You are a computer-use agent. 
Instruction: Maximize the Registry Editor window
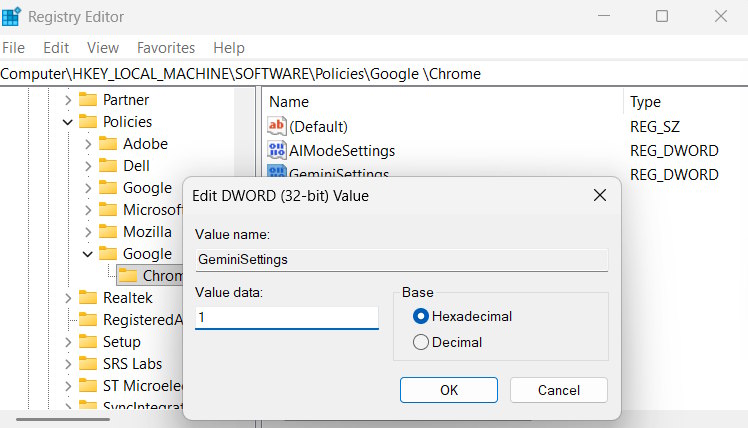point(662,16)
